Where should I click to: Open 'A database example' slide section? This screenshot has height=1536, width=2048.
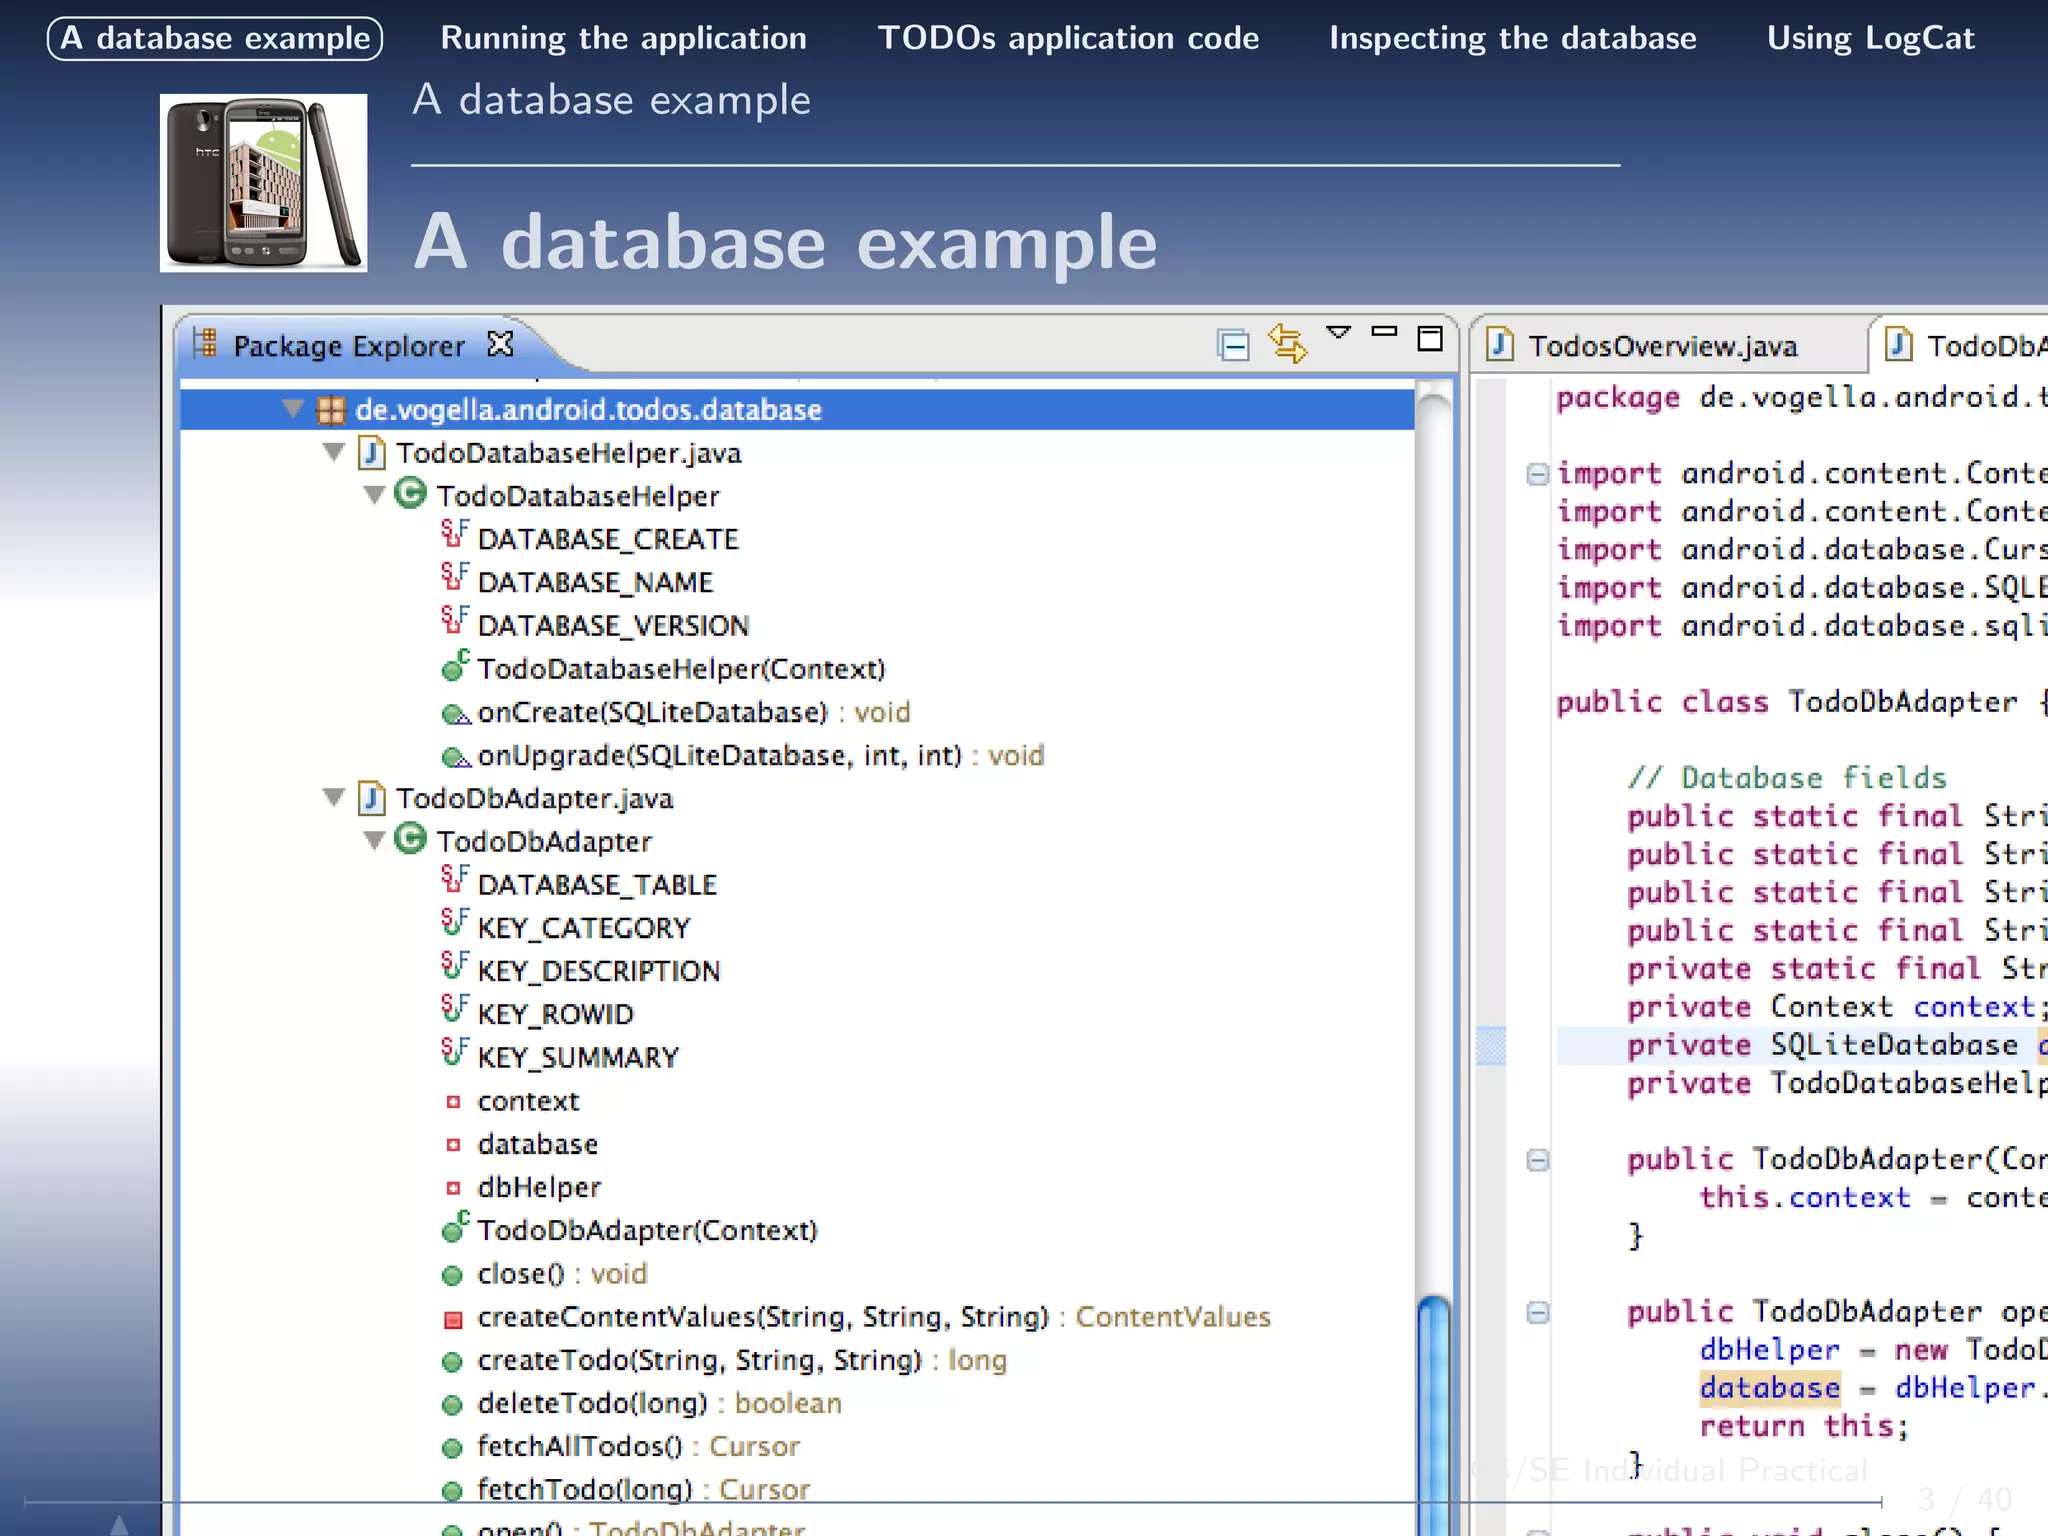click(x=215, y=38)
